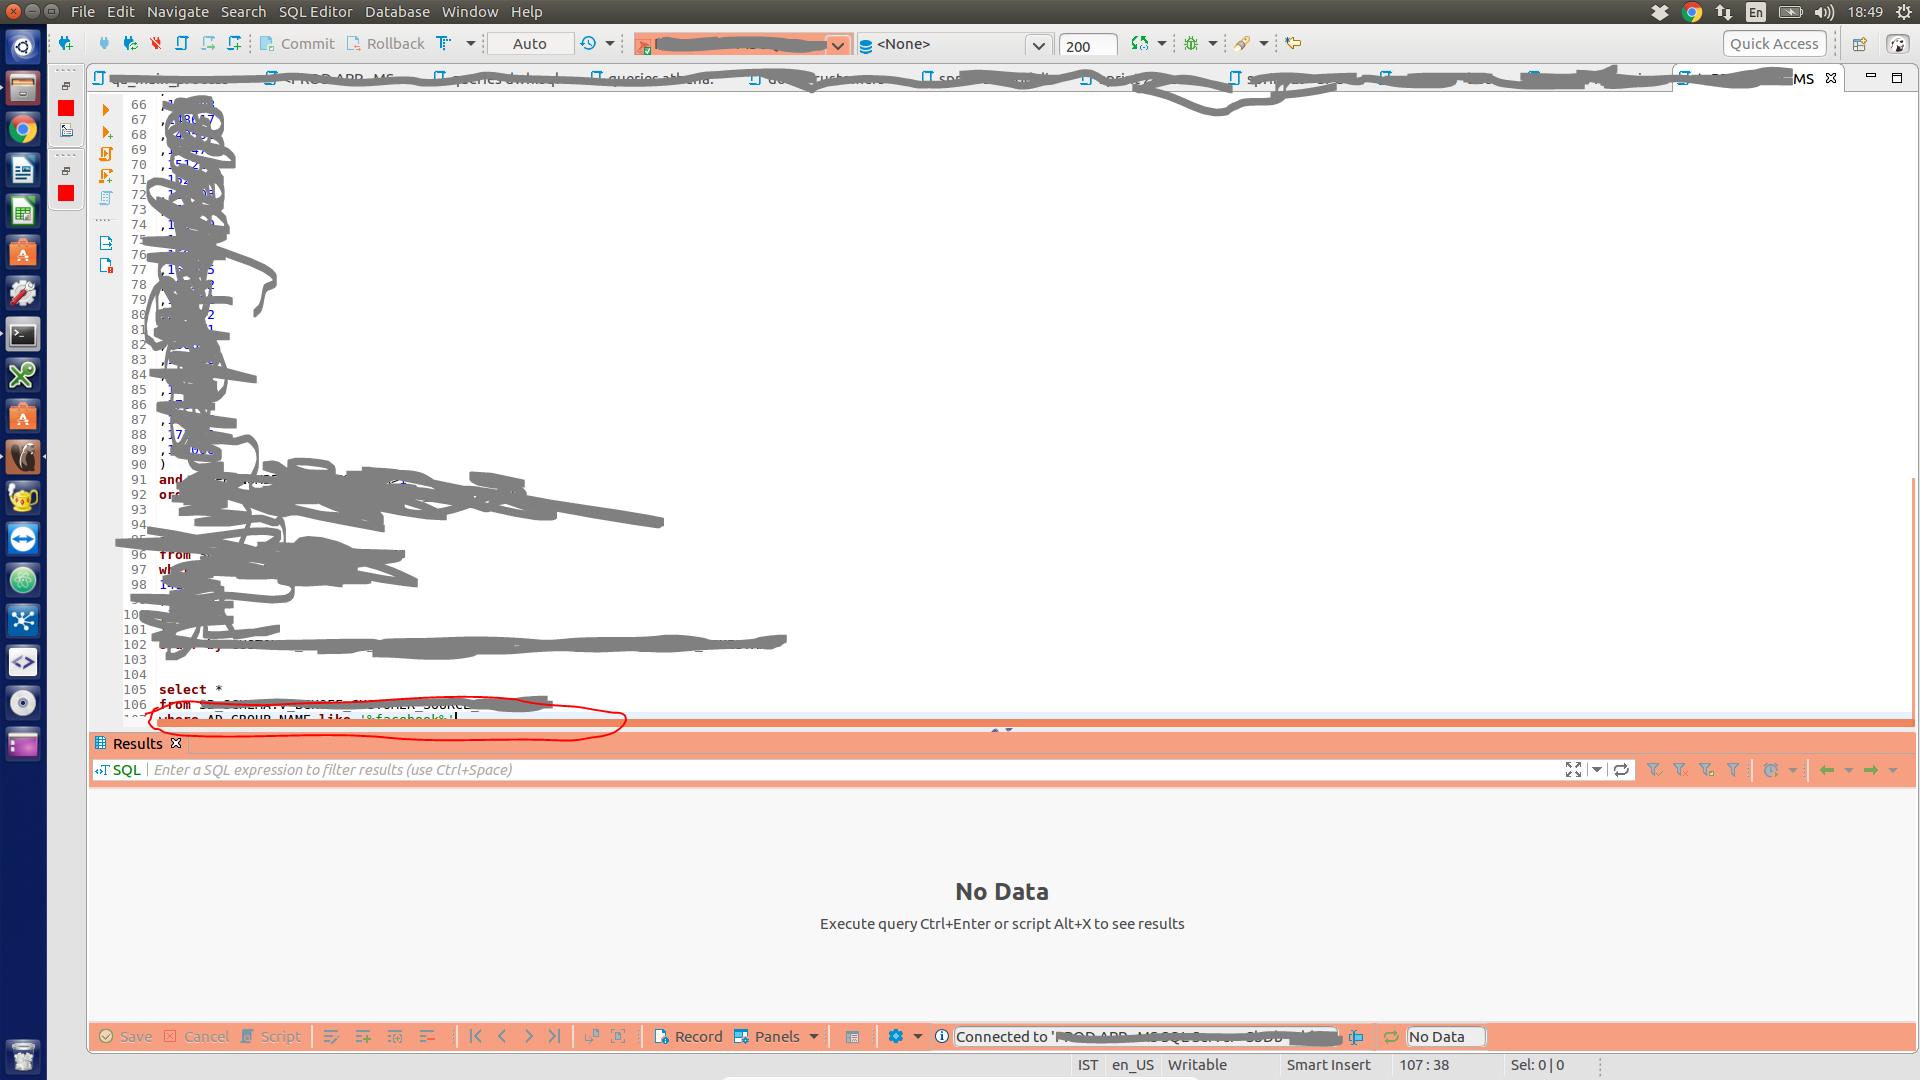The width and height of the screenshot is (1920, 1080).
Task: Click the green debug bug icon
Action: [x=1191, y=43]
